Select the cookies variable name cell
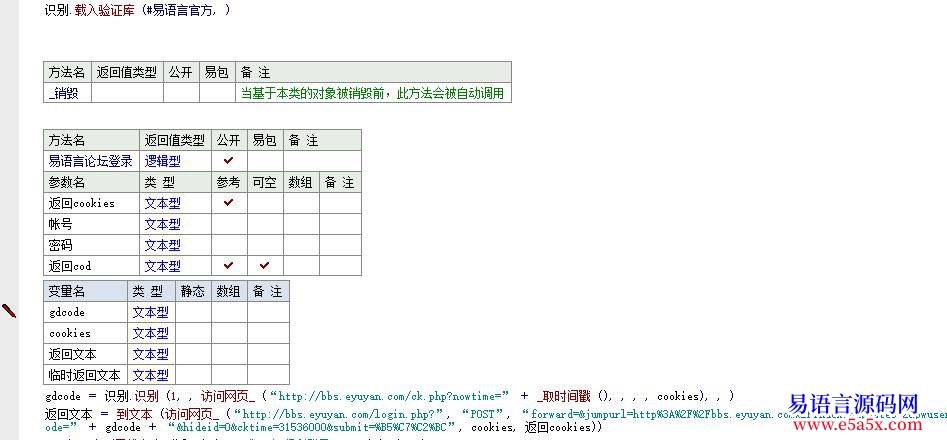 (x=85, y=333)
